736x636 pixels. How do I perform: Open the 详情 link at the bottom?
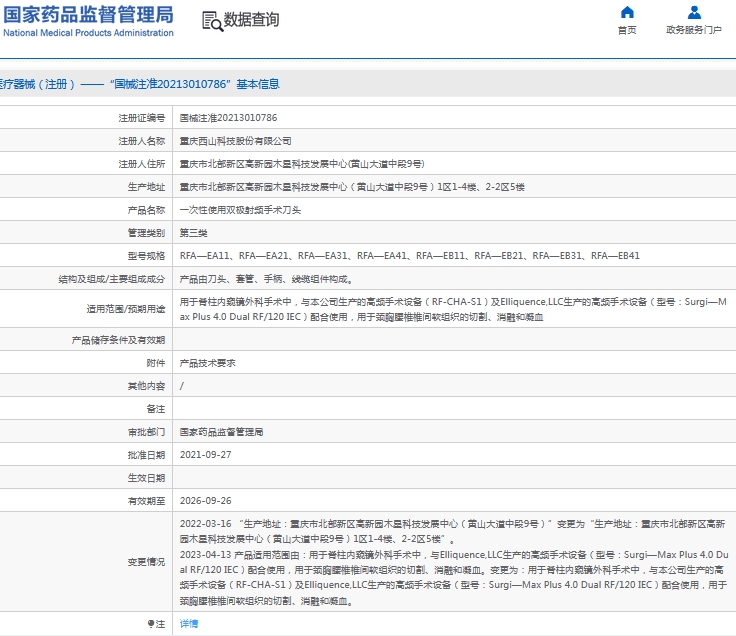pos(189,623)
